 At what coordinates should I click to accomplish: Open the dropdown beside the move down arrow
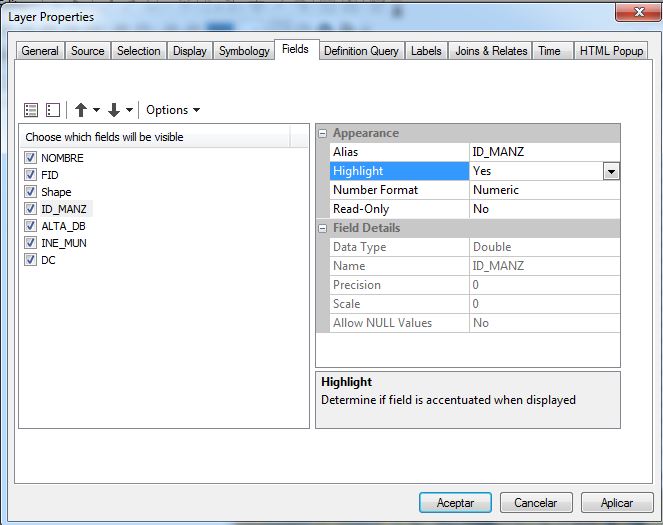130,110
